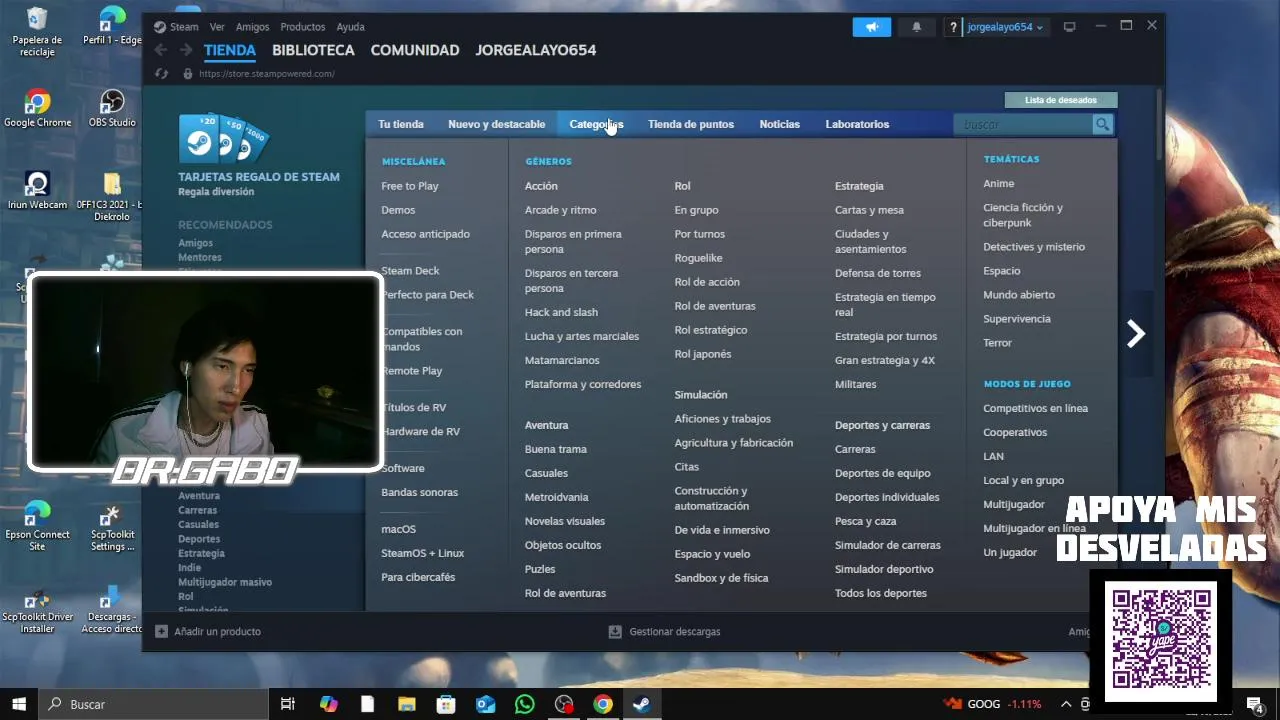The image size is (1280, 720).
Task: Open the Cooperativos game mode link
Action: tap(1015, 432)
